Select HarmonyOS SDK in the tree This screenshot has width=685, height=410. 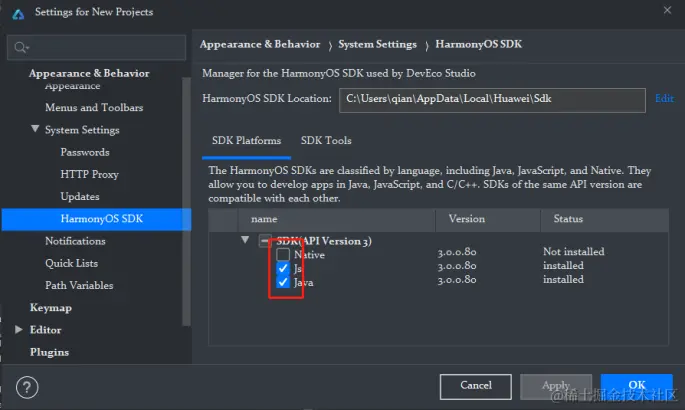(97, 219)
